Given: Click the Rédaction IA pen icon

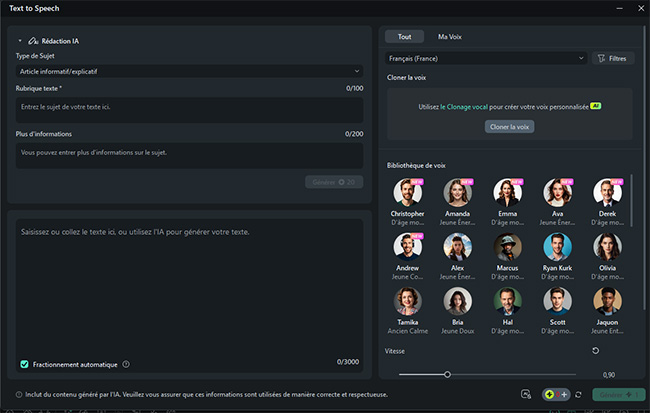Looking at the screenshot, I should pyautogui.click(x=34, y=41).
